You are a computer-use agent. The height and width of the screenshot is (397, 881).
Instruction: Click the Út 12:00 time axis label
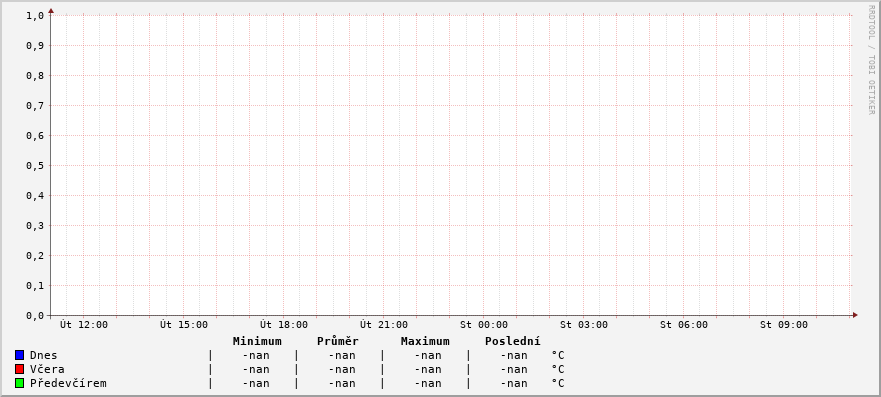click(x=84, y=325)
